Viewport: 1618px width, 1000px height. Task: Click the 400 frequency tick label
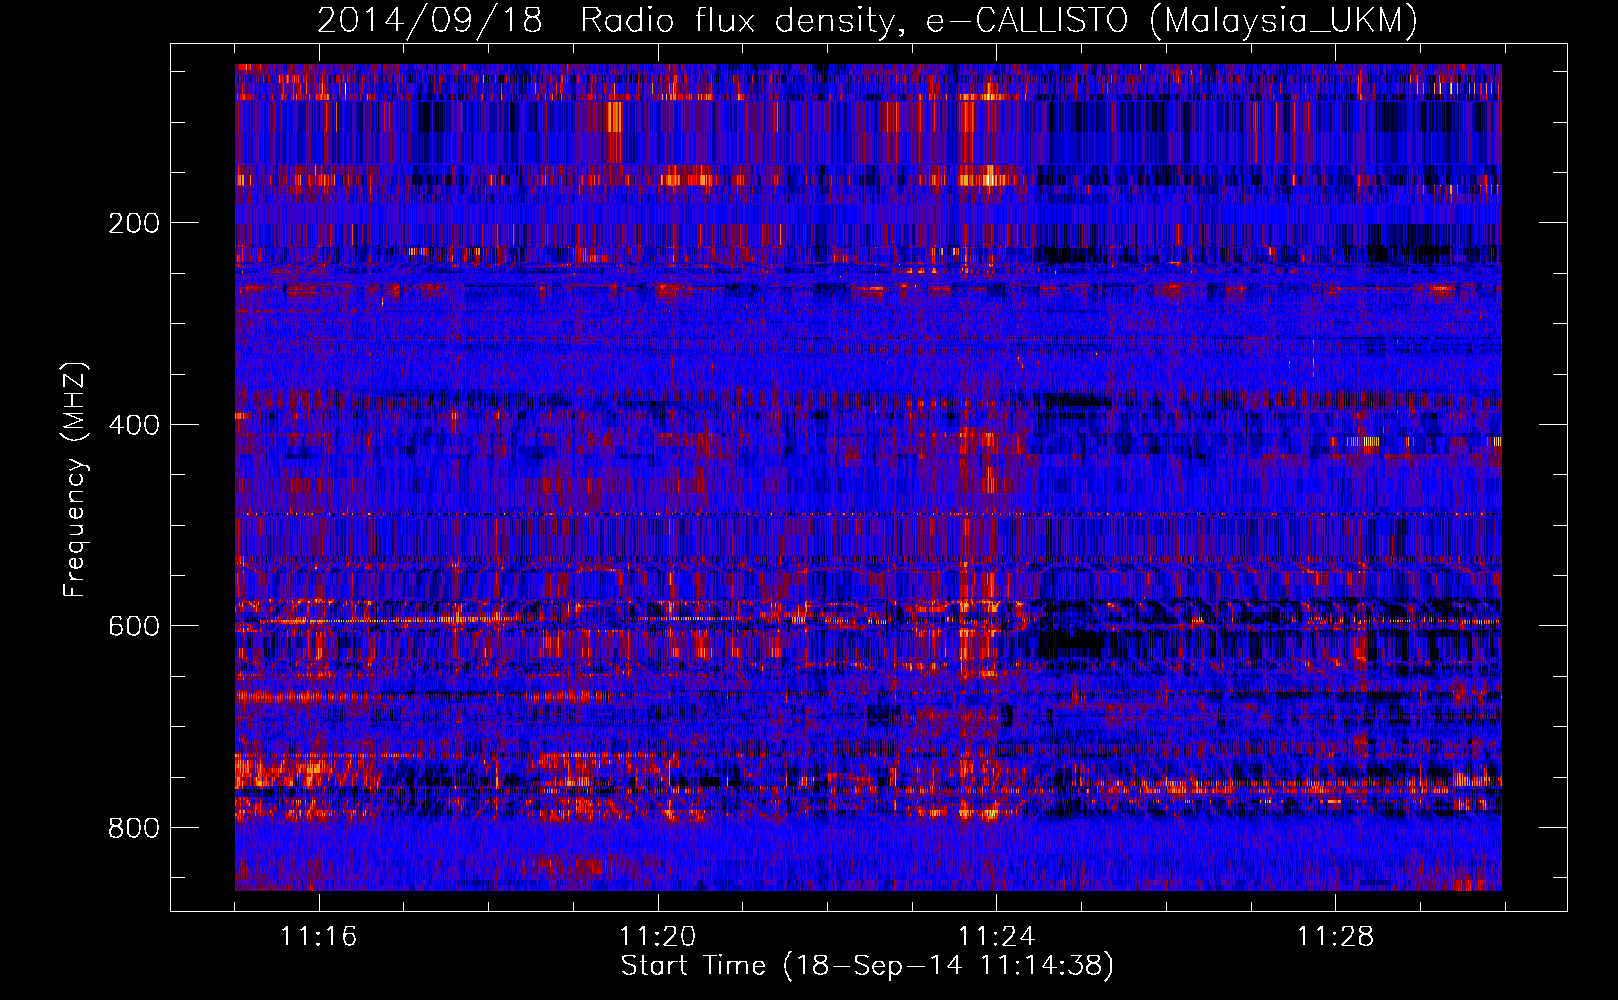[x=133, y=425]
